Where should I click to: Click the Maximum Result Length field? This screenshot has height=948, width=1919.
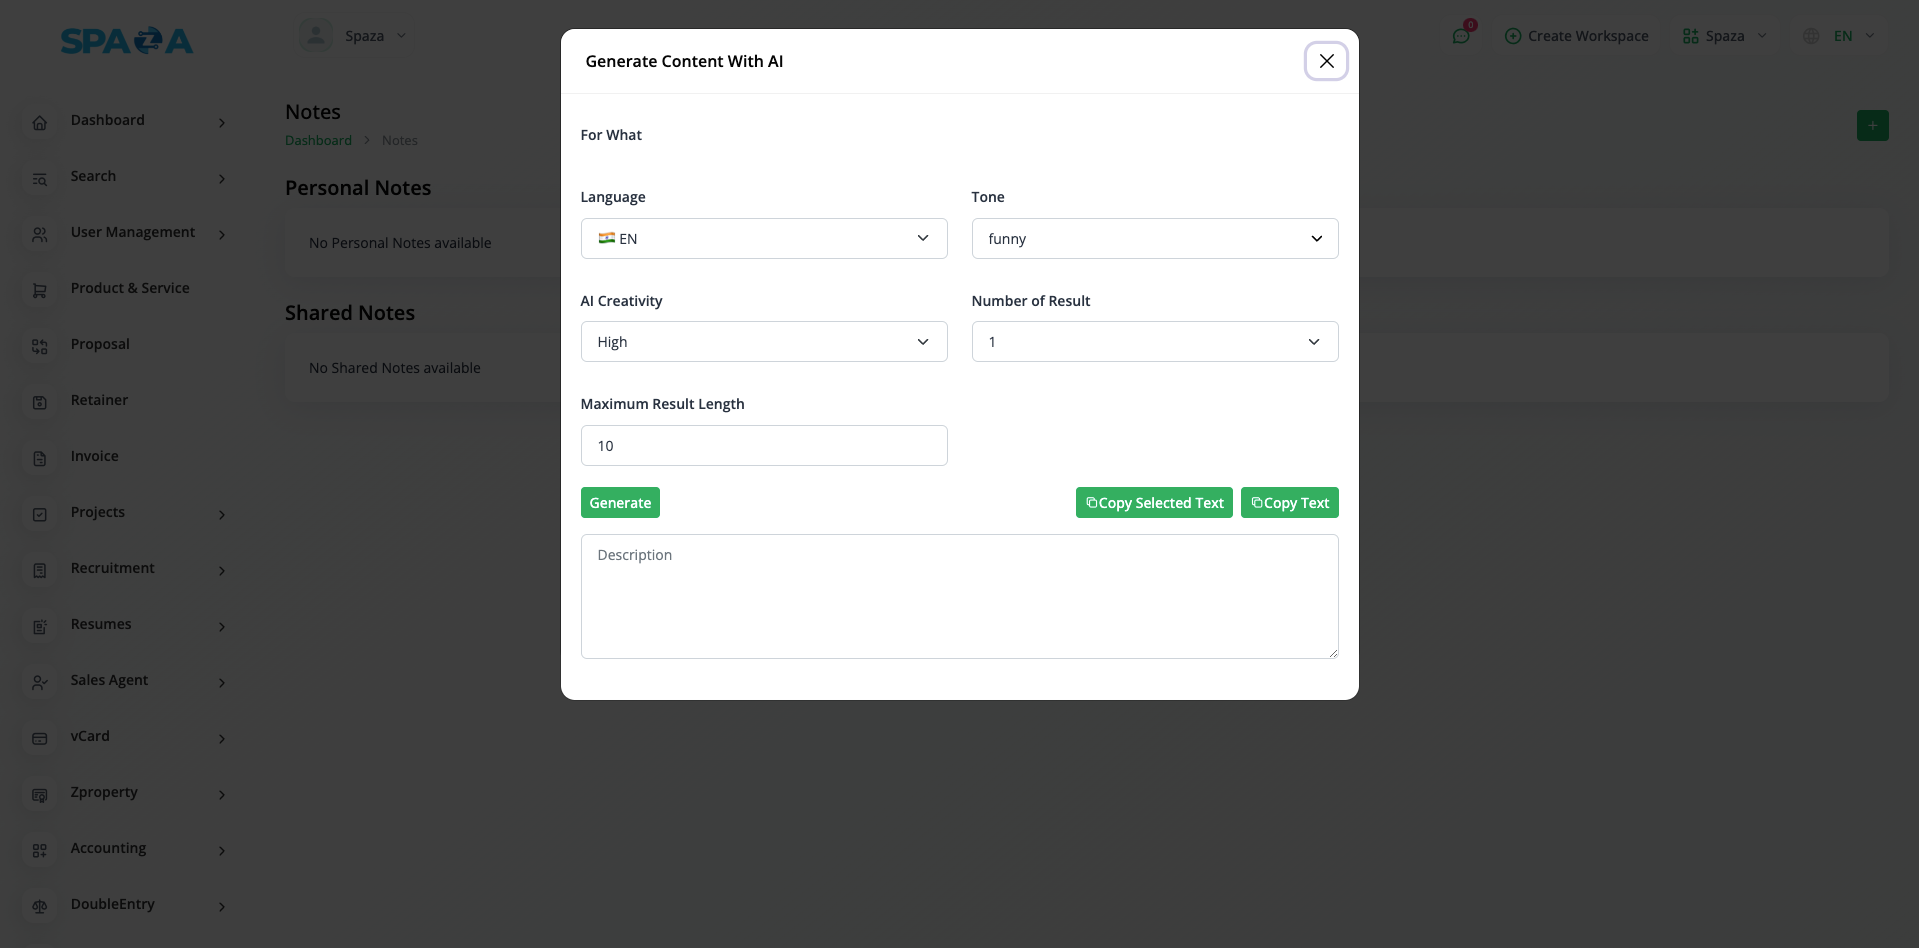point(763,446)
